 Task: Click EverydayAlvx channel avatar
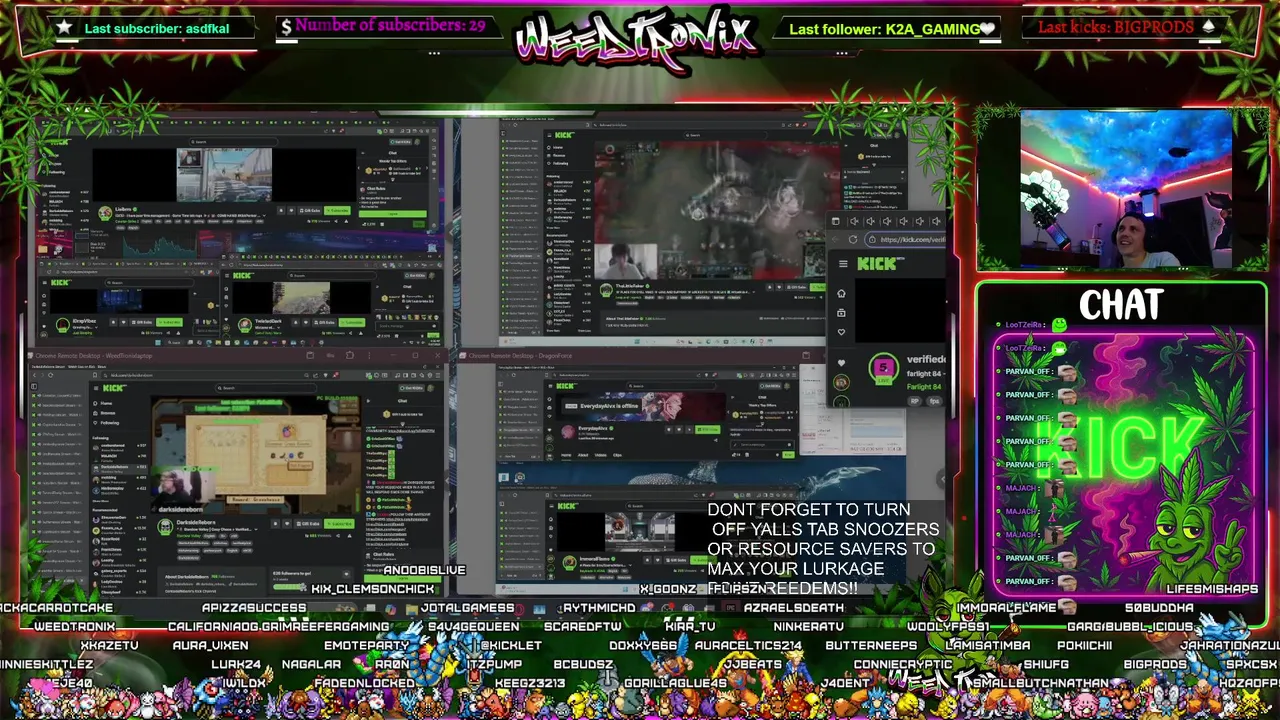568,432
